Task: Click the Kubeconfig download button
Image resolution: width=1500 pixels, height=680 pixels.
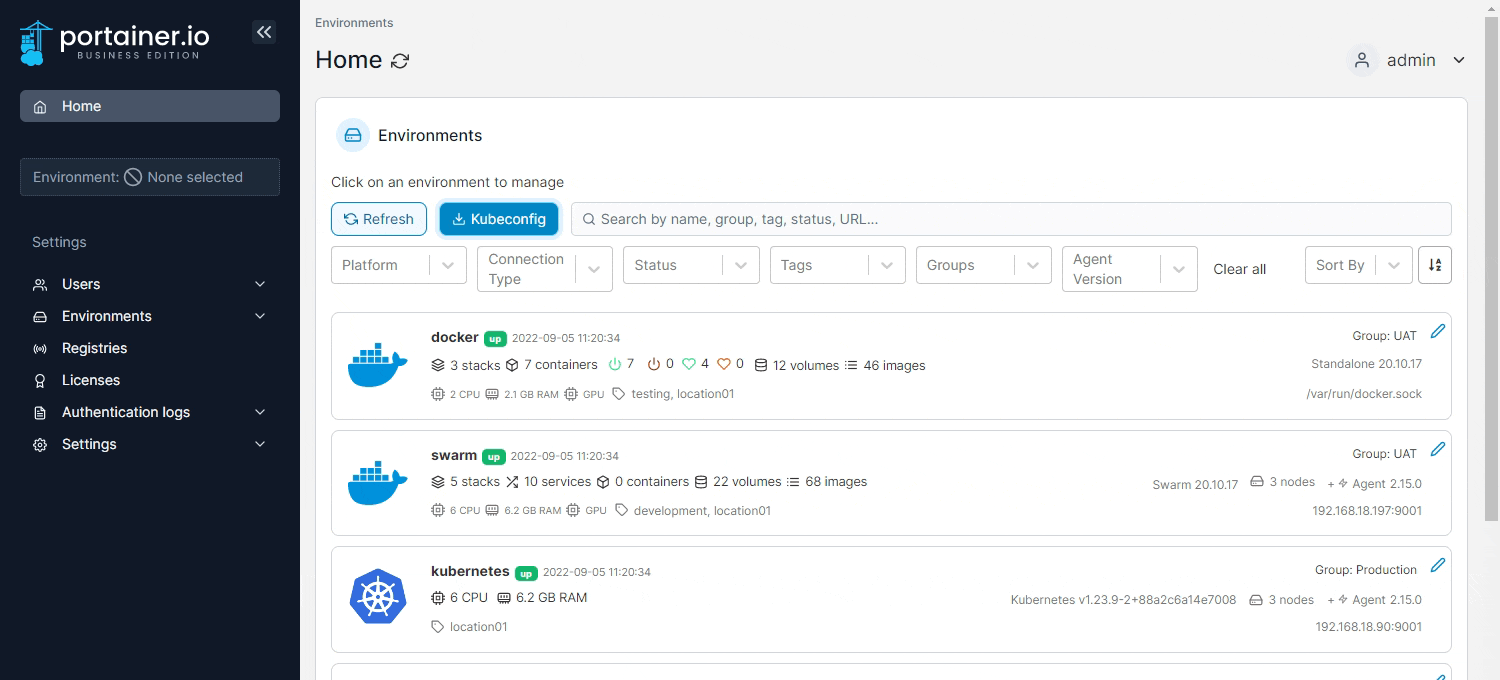Action: pos(499,219)
